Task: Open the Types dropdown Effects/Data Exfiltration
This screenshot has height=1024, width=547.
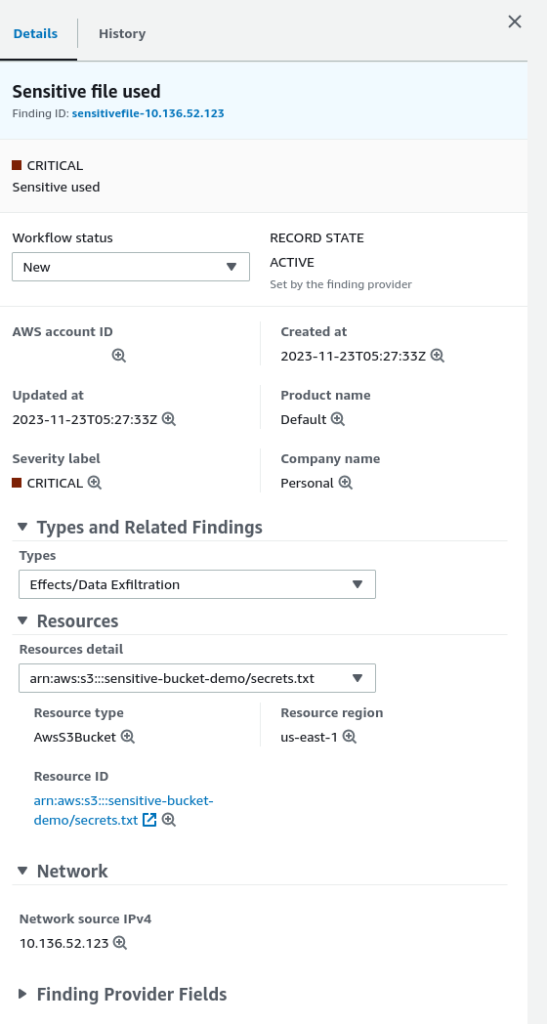Action: pos(197,584)
